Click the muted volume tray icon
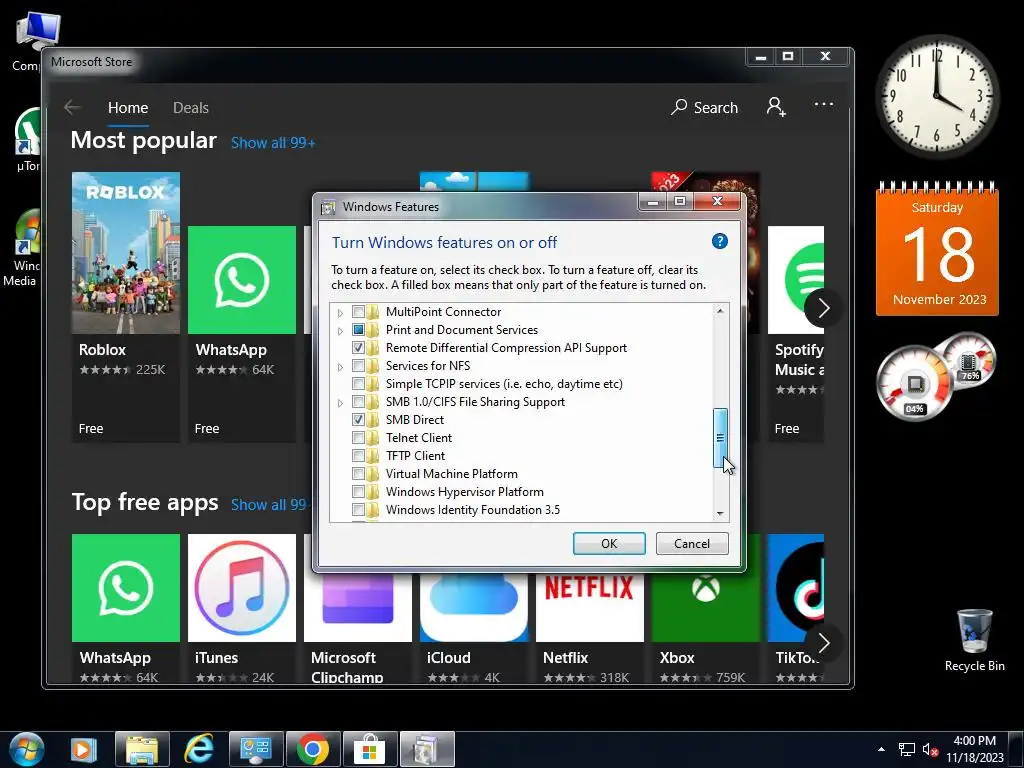 point(931,749)
